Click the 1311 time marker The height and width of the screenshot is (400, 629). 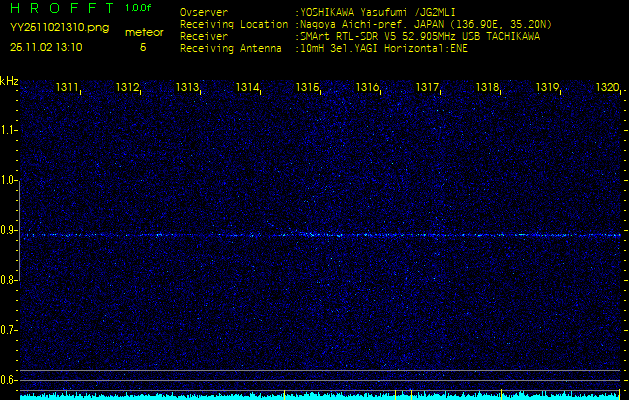pos(68,88)
